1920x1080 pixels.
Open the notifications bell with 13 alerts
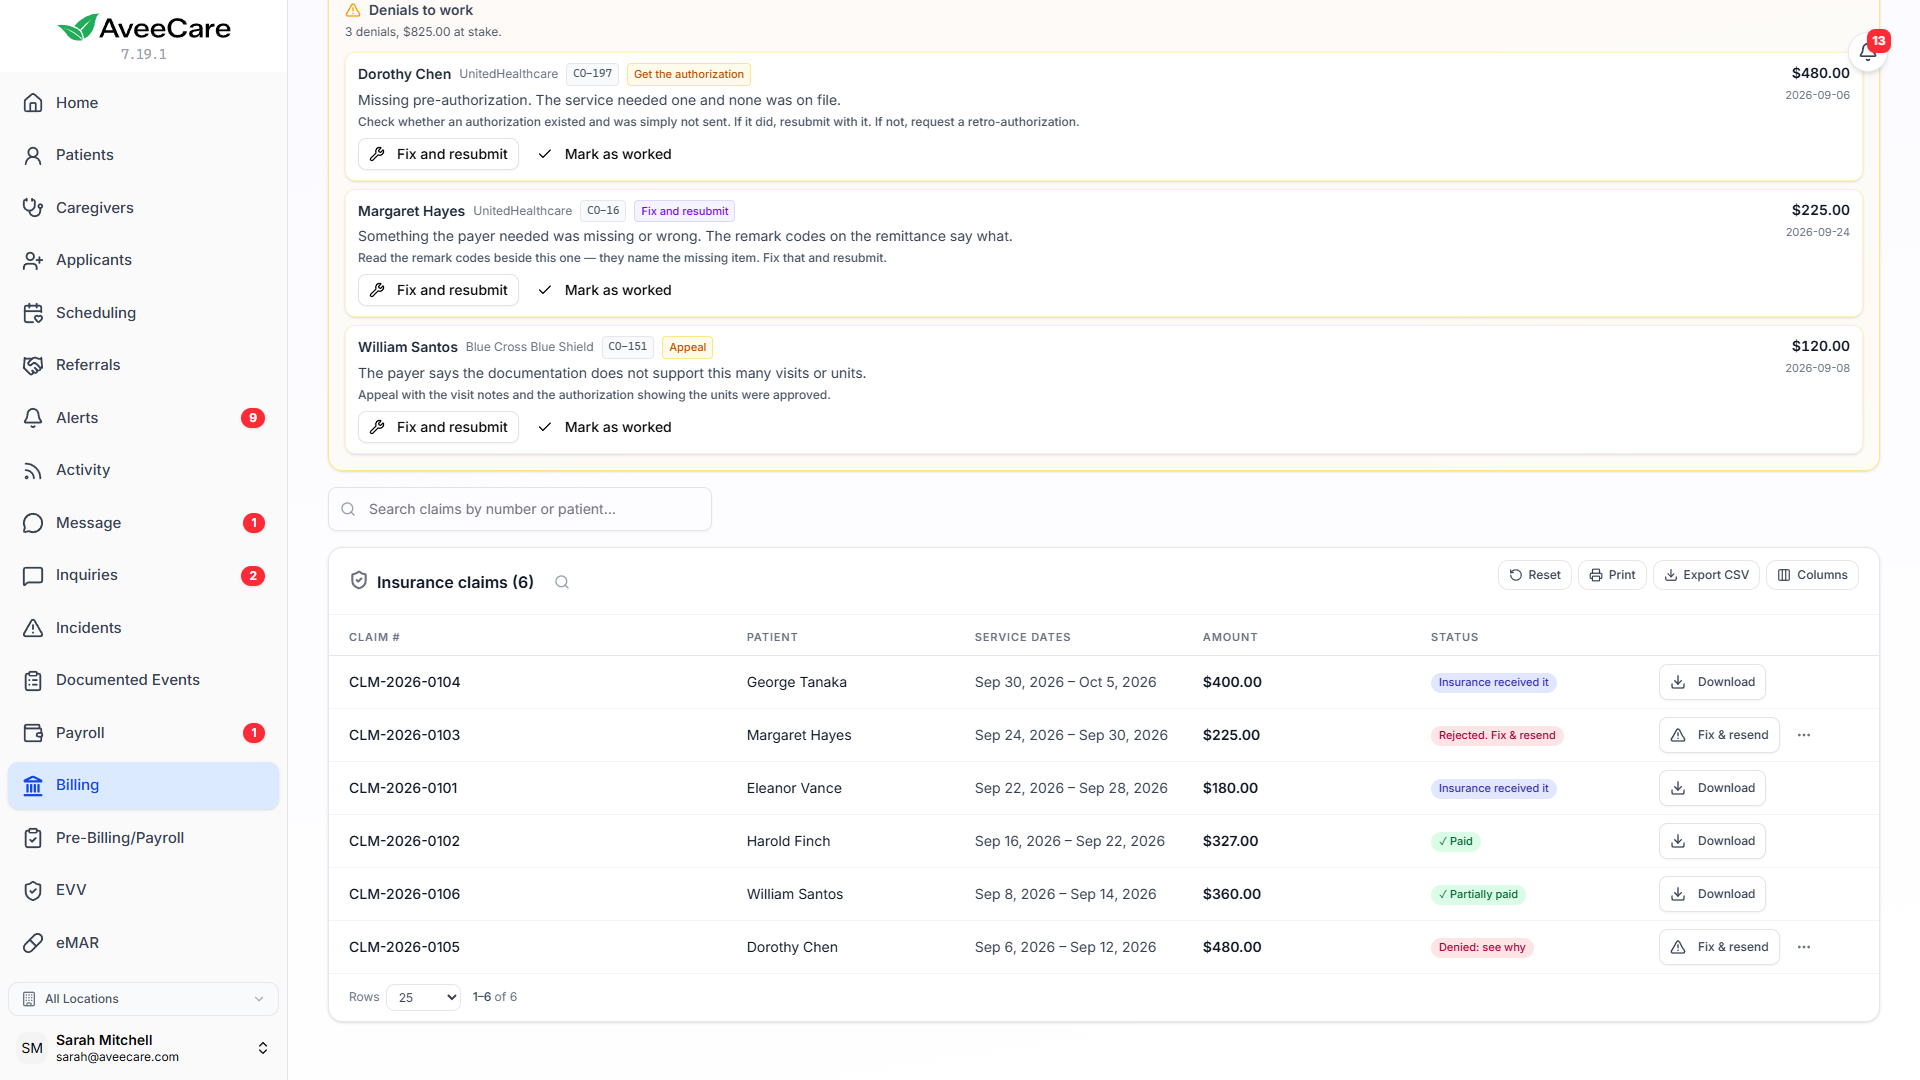(x=1867, y=52)
